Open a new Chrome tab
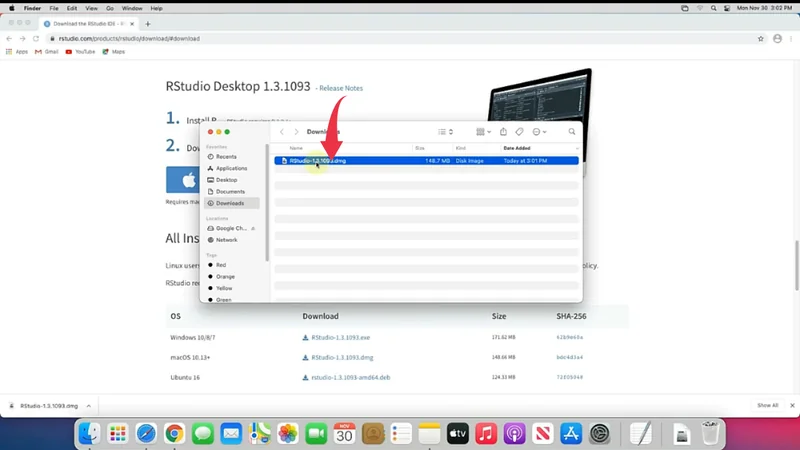Screen dimensions: 800x450 tap(148, 23)
